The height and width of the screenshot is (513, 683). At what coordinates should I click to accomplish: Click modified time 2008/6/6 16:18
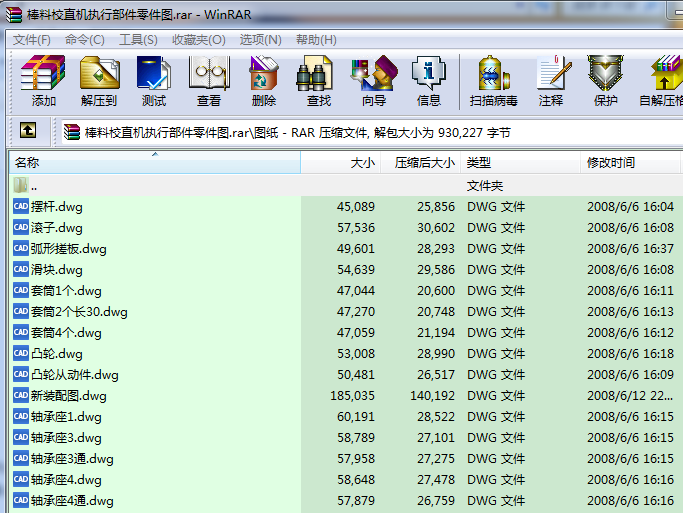point(630,353)
